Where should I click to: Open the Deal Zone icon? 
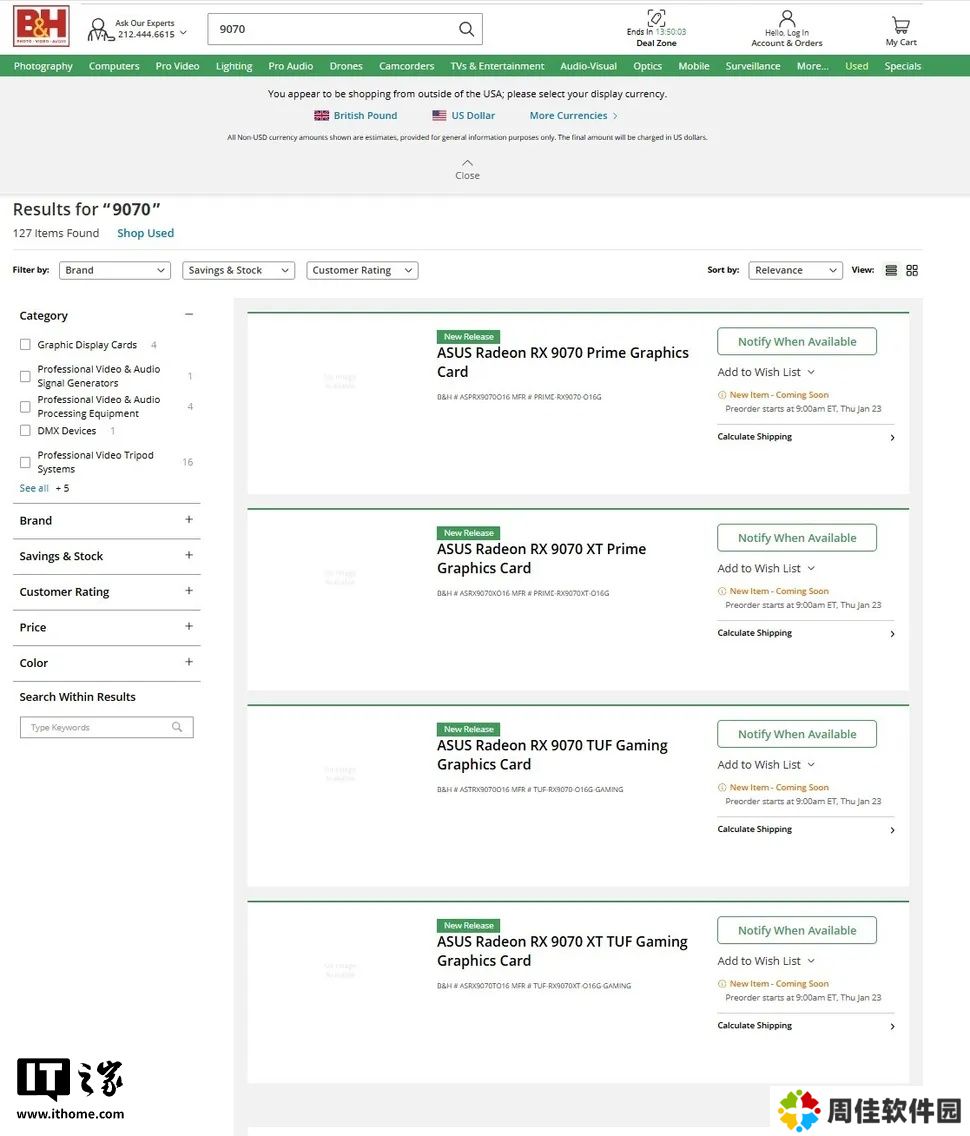(656, 18)
